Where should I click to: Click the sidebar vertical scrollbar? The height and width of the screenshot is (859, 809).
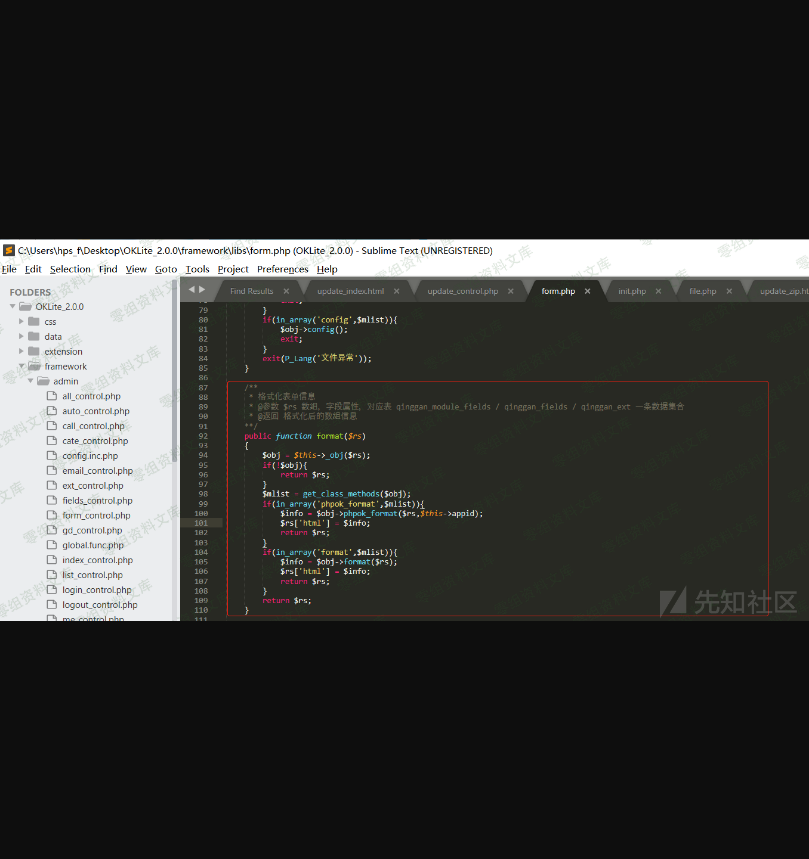click(174, 380)
